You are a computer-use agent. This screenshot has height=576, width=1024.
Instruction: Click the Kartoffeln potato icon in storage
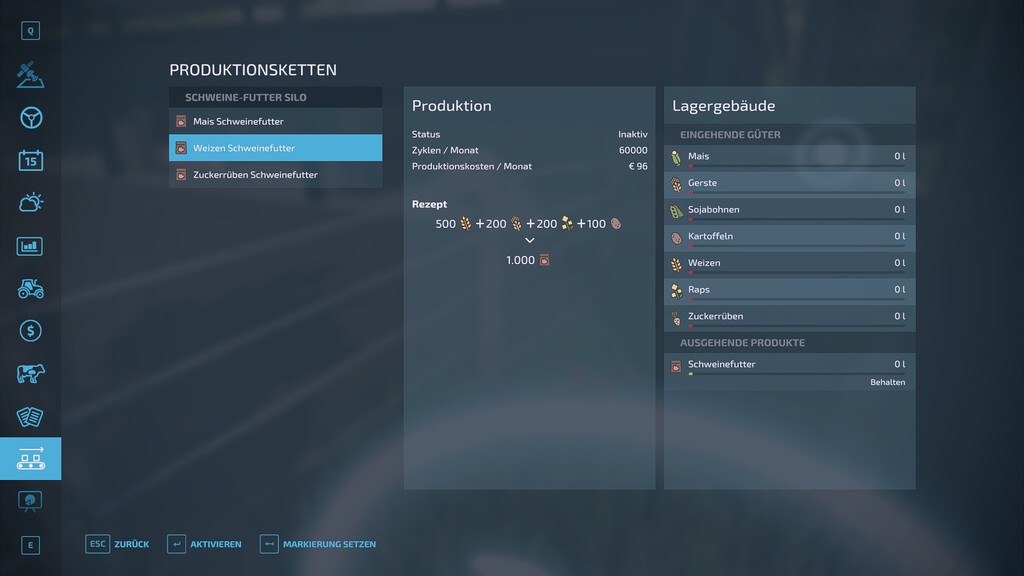click(676, 238)
